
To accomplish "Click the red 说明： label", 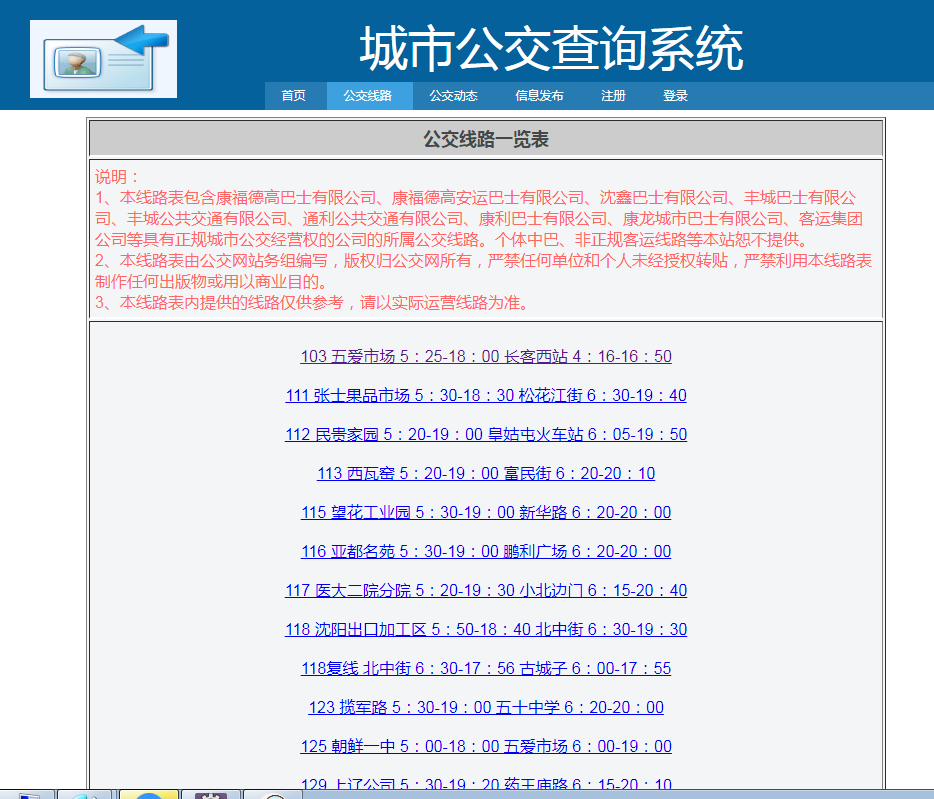I will pos(117,177).
